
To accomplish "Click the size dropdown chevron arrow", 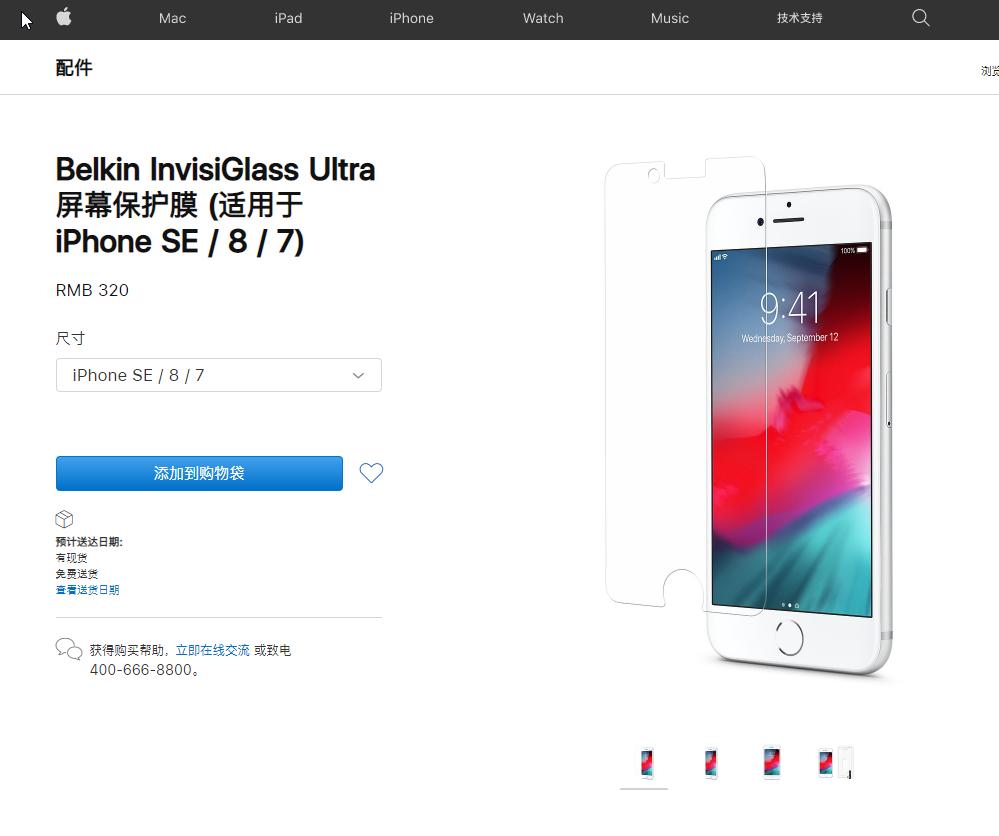I will (x=358, y=375).
